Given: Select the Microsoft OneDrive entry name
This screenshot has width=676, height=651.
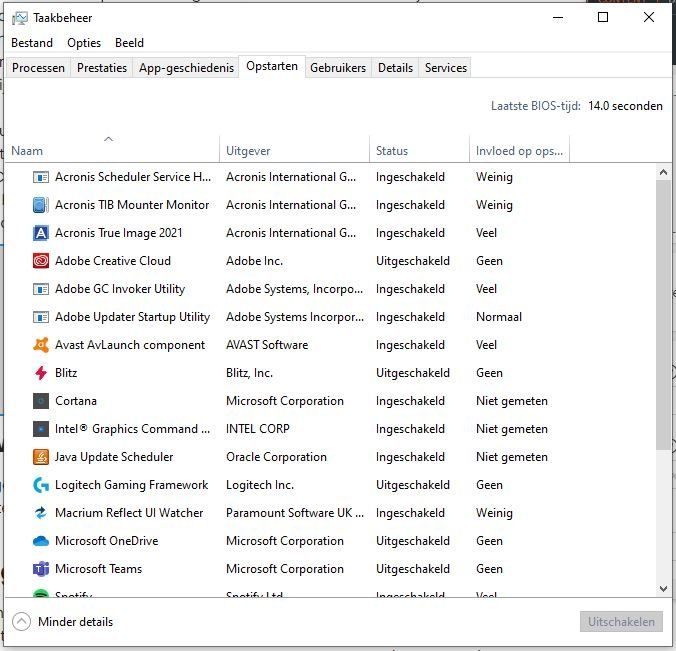Looking at the screenshot, I should (106, 541).
